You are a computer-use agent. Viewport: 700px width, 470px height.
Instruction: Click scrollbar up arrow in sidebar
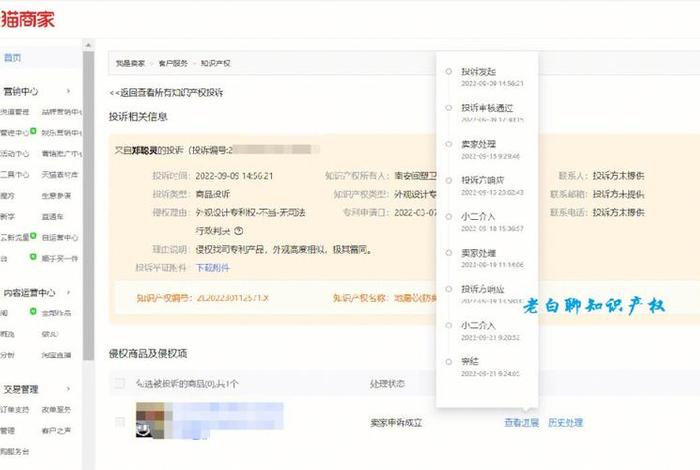(x=88, y=45)
